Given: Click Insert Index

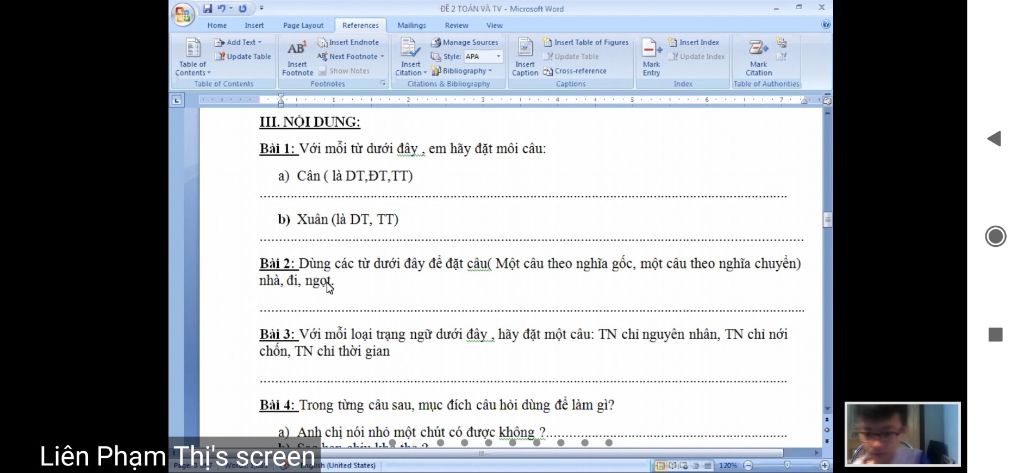Looking at the screenshot, I should pyautogui.click(x=694, y=42).
